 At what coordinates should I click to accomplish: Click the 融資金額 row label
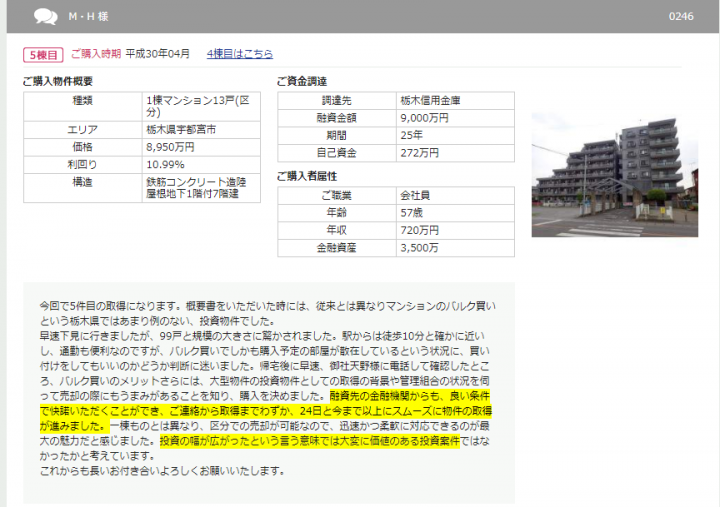tap(337, 118)
